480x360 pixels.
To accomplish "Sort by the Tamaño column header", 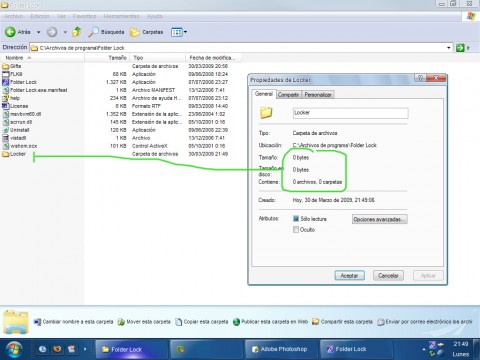I will 107,58.
